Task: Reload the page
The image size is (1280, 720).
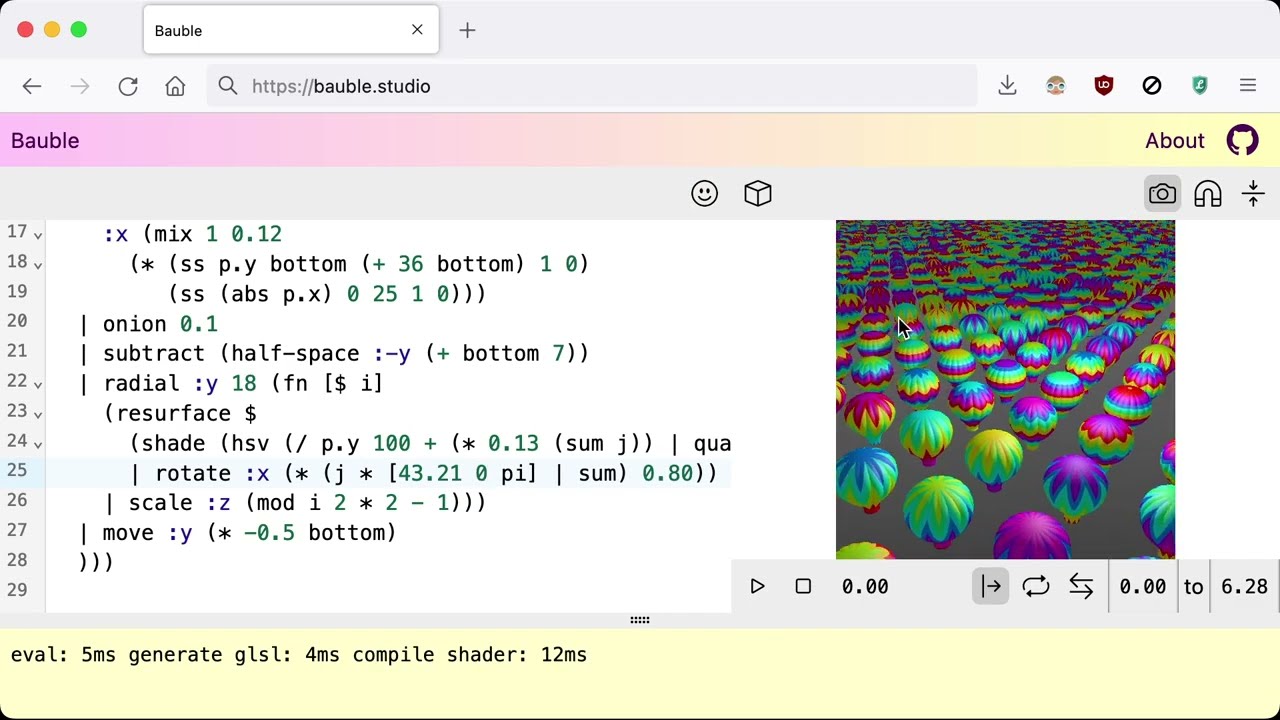Action: pos(128,87)
